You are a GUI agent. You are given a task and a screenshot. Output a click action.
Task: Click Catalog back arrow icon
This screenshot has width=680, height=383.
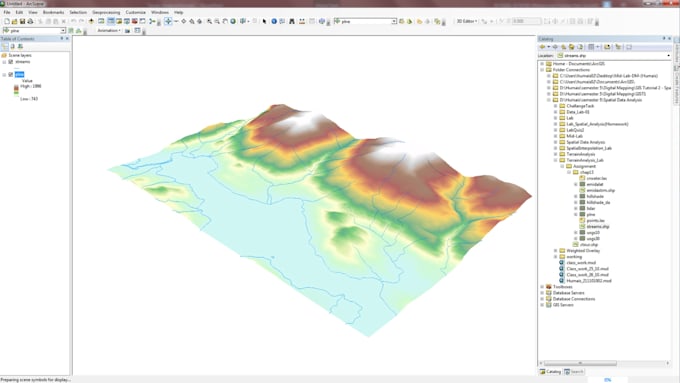542,47
